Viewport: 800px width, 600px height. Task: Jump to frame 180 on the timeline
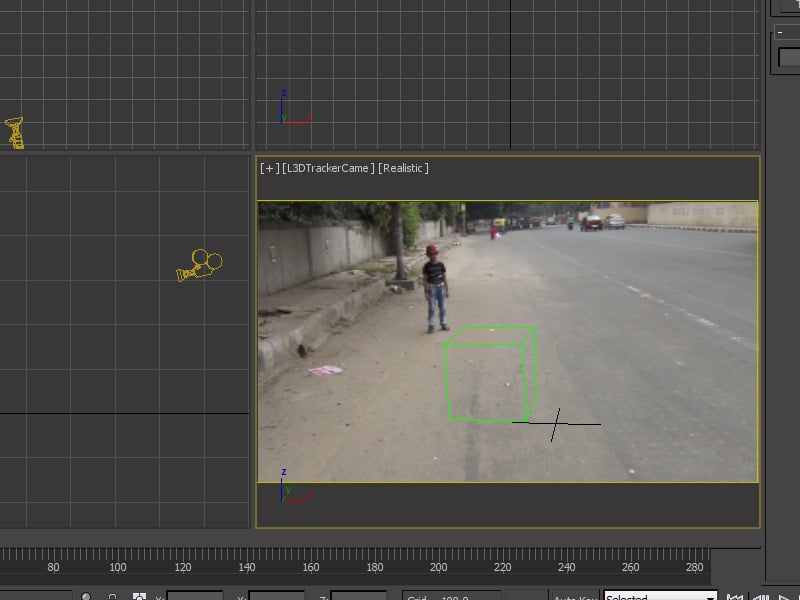click(x=374, y=567)
